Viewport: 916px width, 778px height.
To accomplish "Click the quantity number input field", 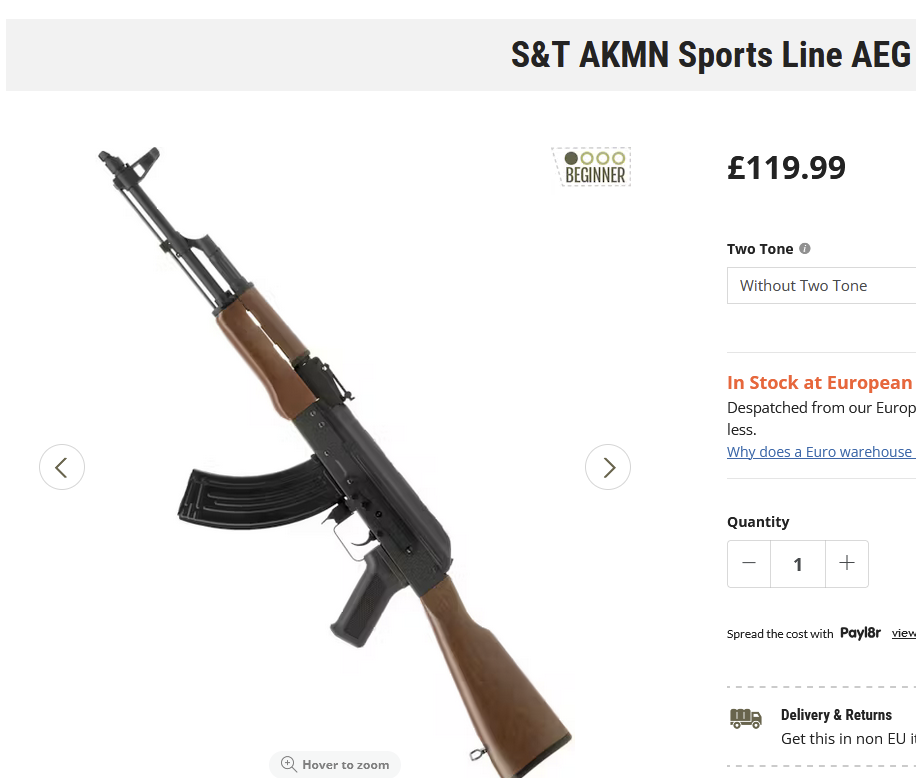I will [x=798, y=564].
